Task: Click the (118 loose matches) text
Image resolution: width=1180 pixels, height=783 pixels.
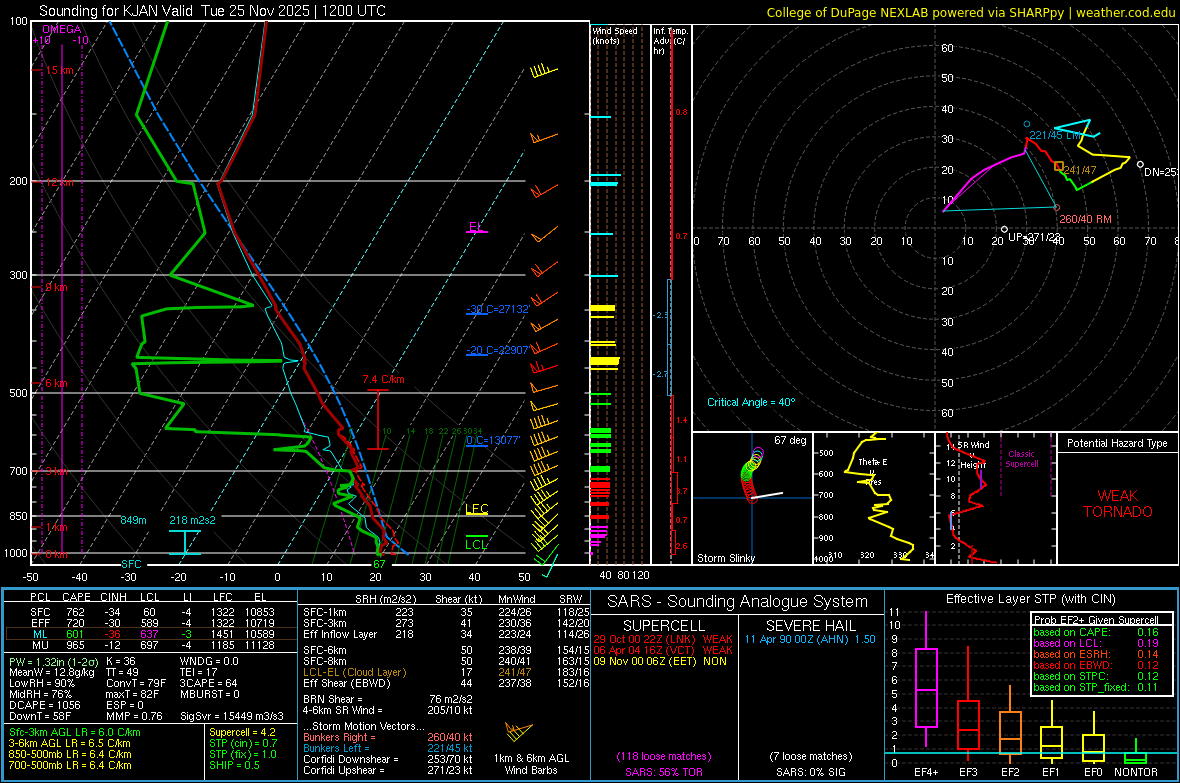Action: [x=664, y=756]
